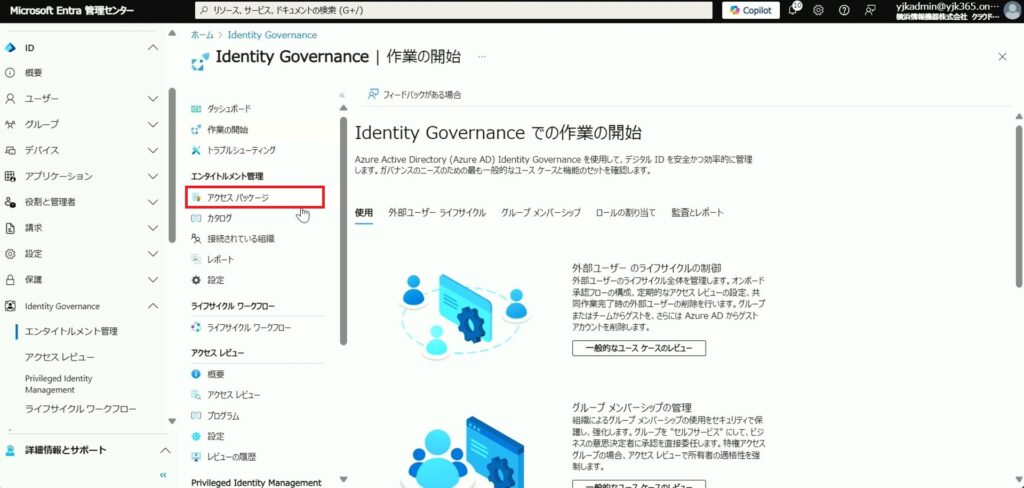Expand the 保護 section chevron

[x=153, y=280]
